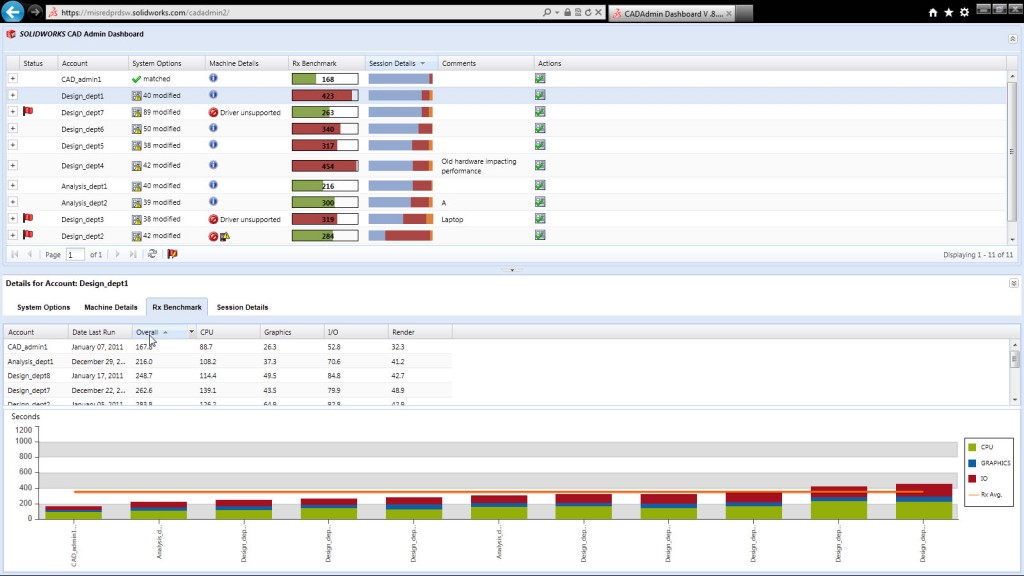Image resolution: width=1024 pixels, height=576 pixels.
Task: Click the refresh icon in the pagination bar
Action: click(153, 253)
